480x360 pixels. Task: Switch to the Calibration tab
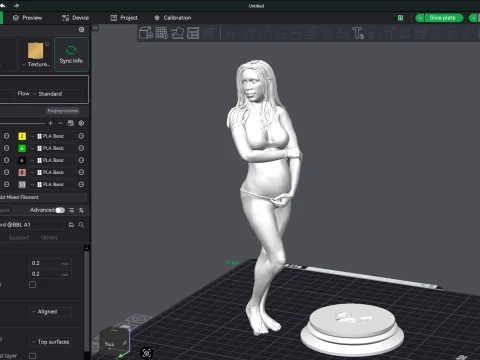(173, 18)
